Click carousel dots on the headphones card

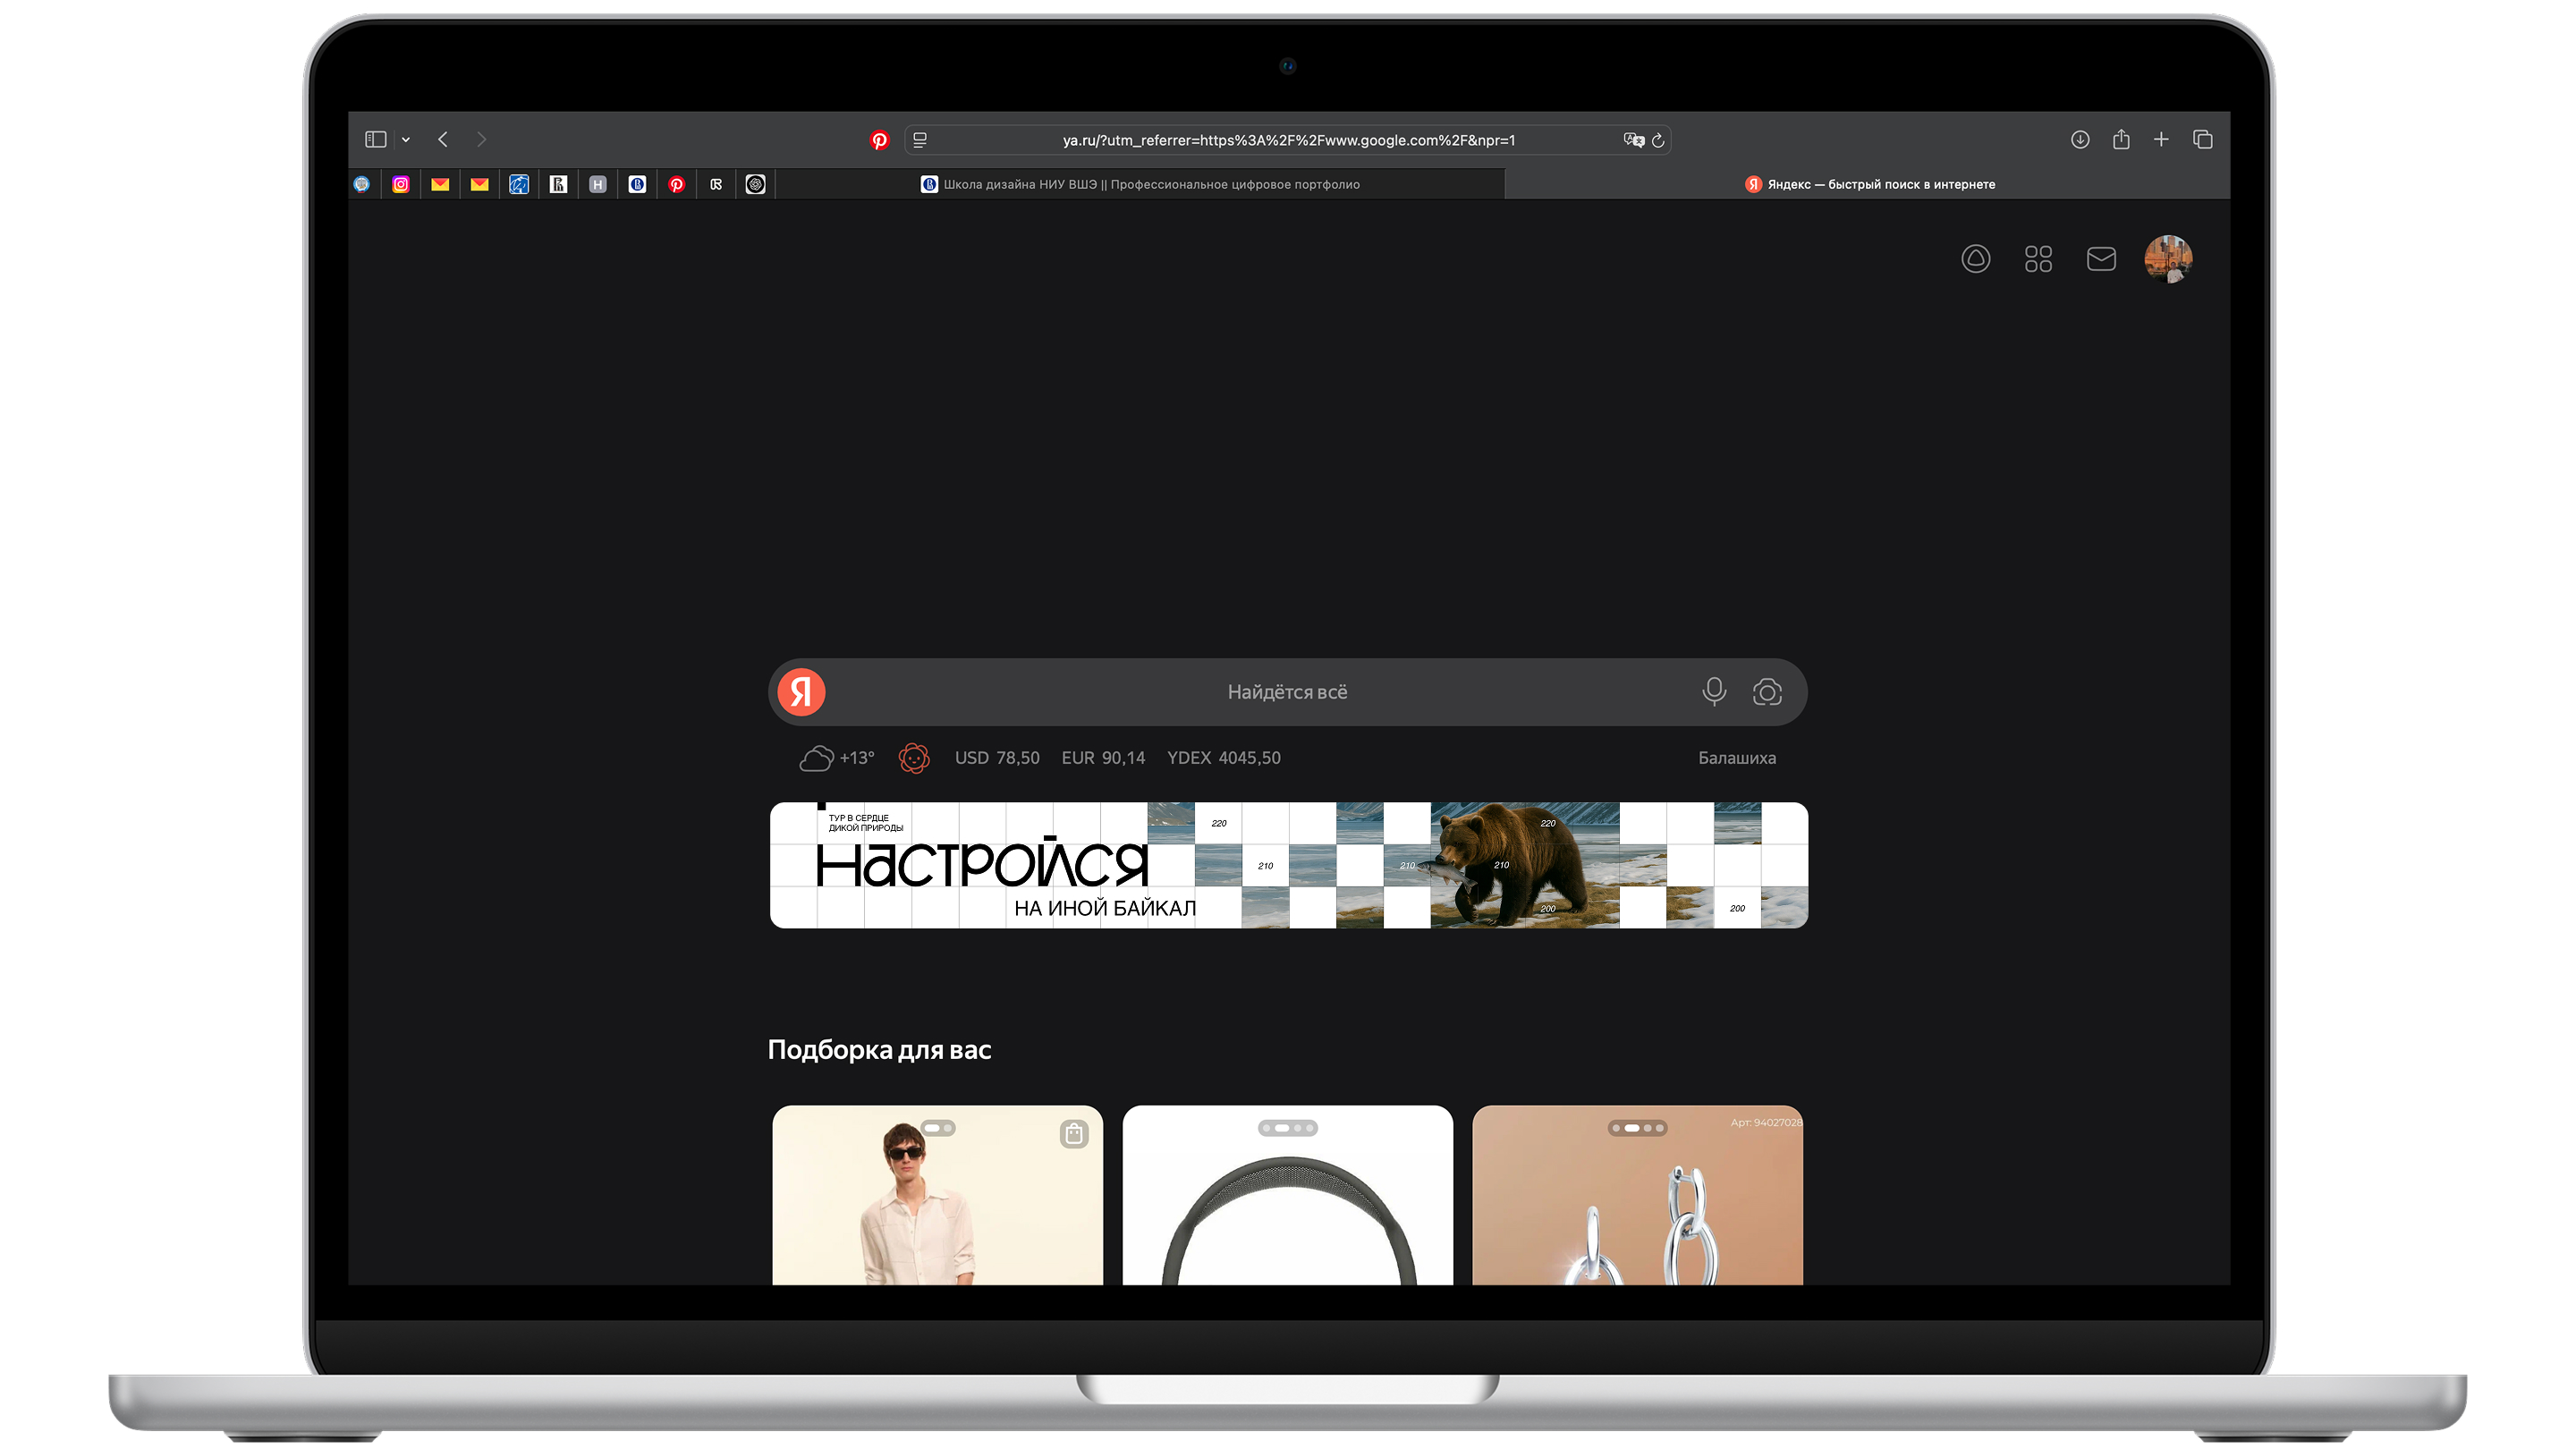[x=1287, y=1128]
